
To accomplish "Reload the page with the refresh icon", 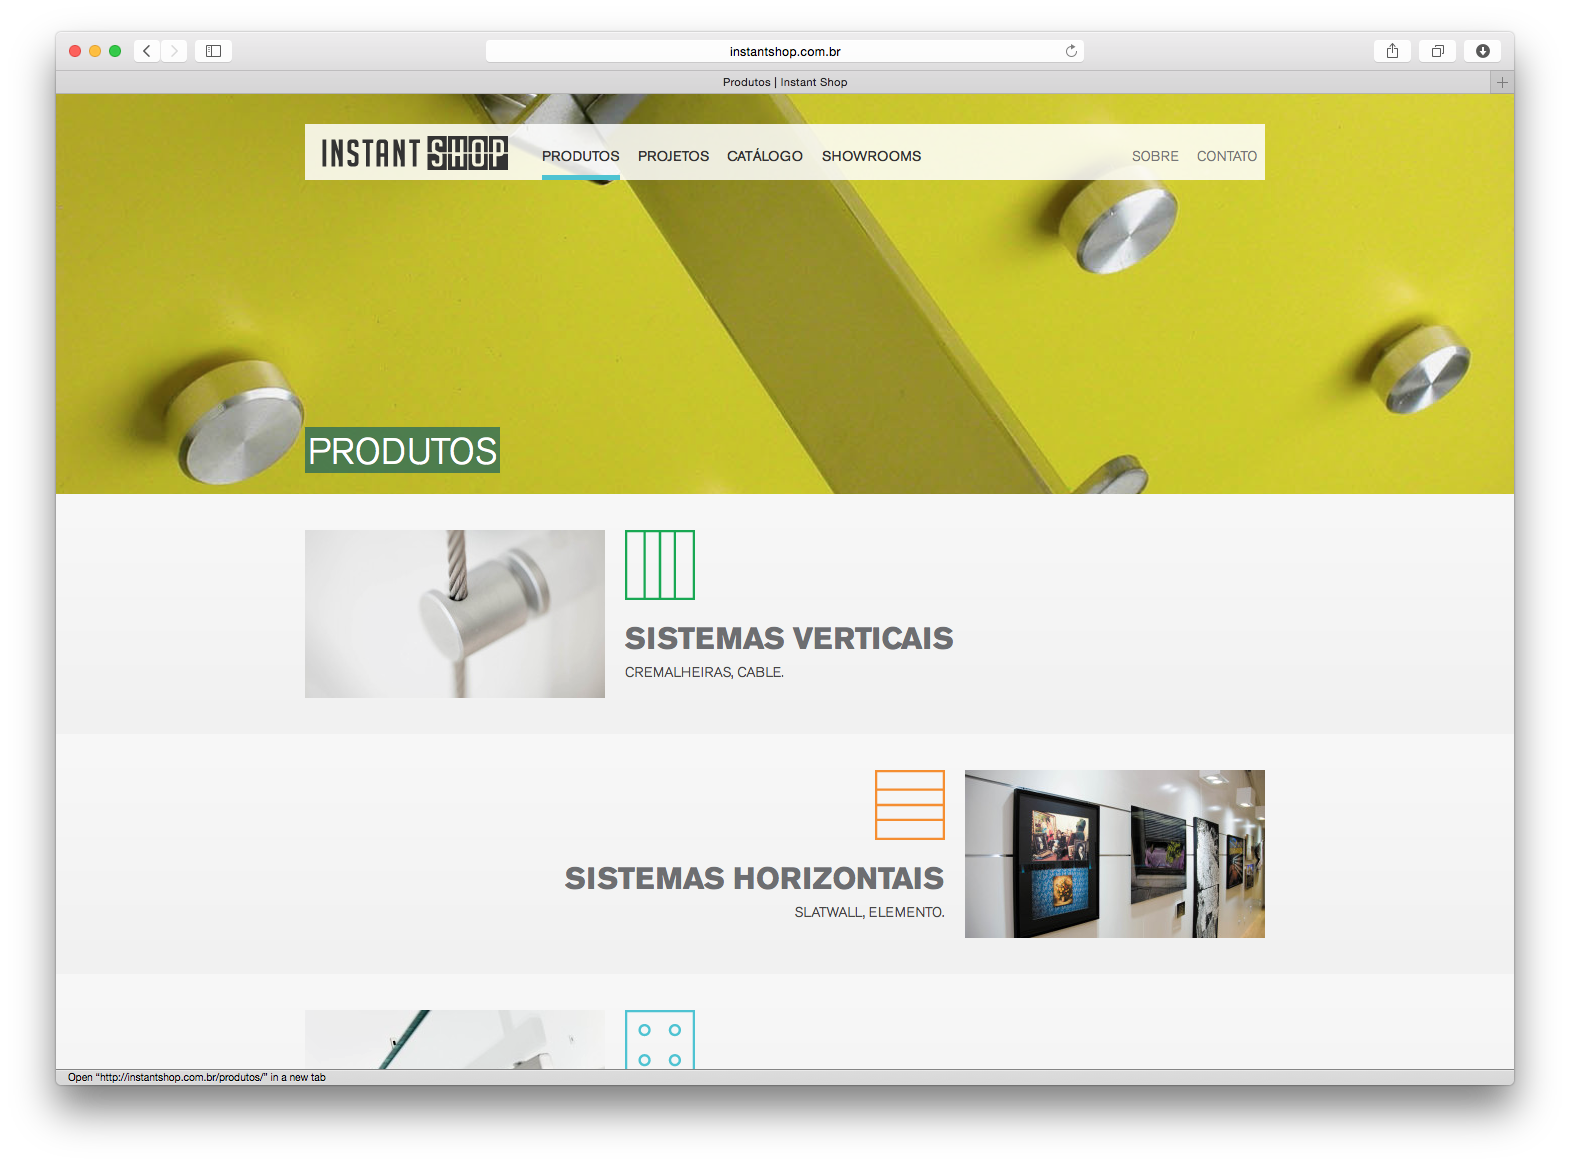I will 1071,51.
